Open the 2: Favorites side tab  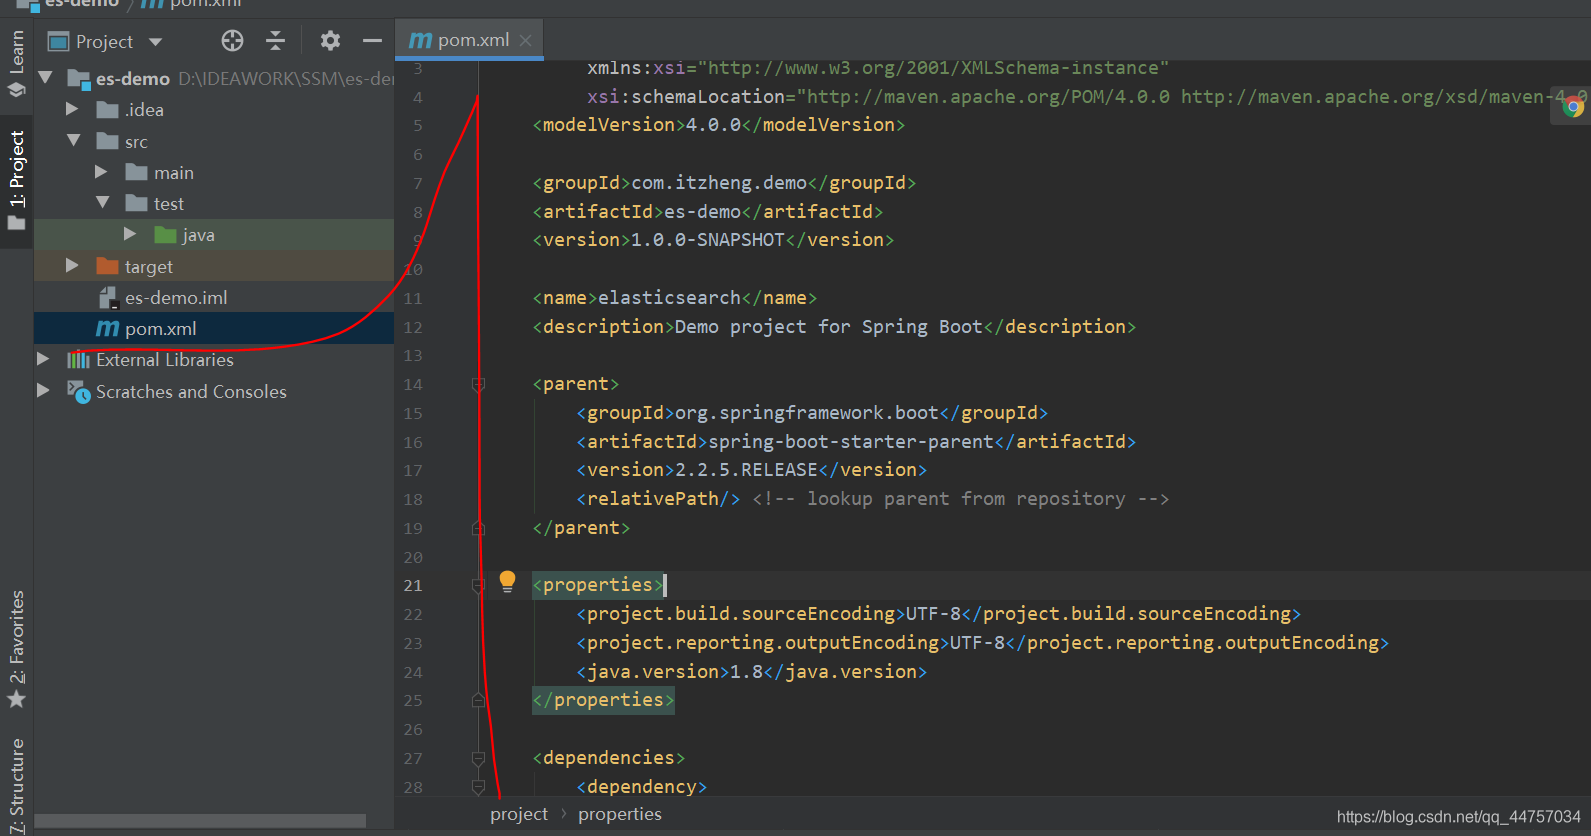pos(17,648)
